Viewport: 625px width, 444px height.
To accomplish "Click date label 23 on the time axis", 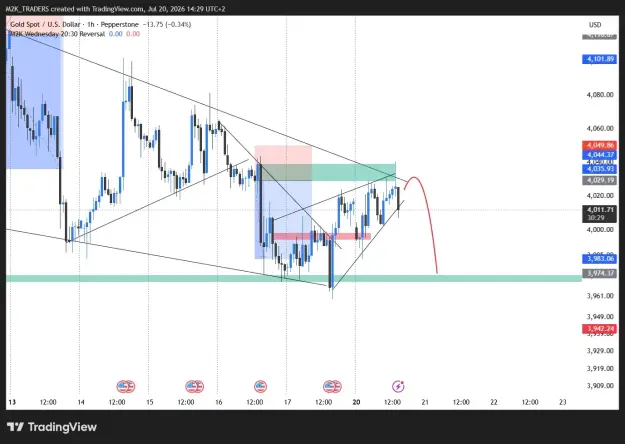I will (x=562, y=402).
